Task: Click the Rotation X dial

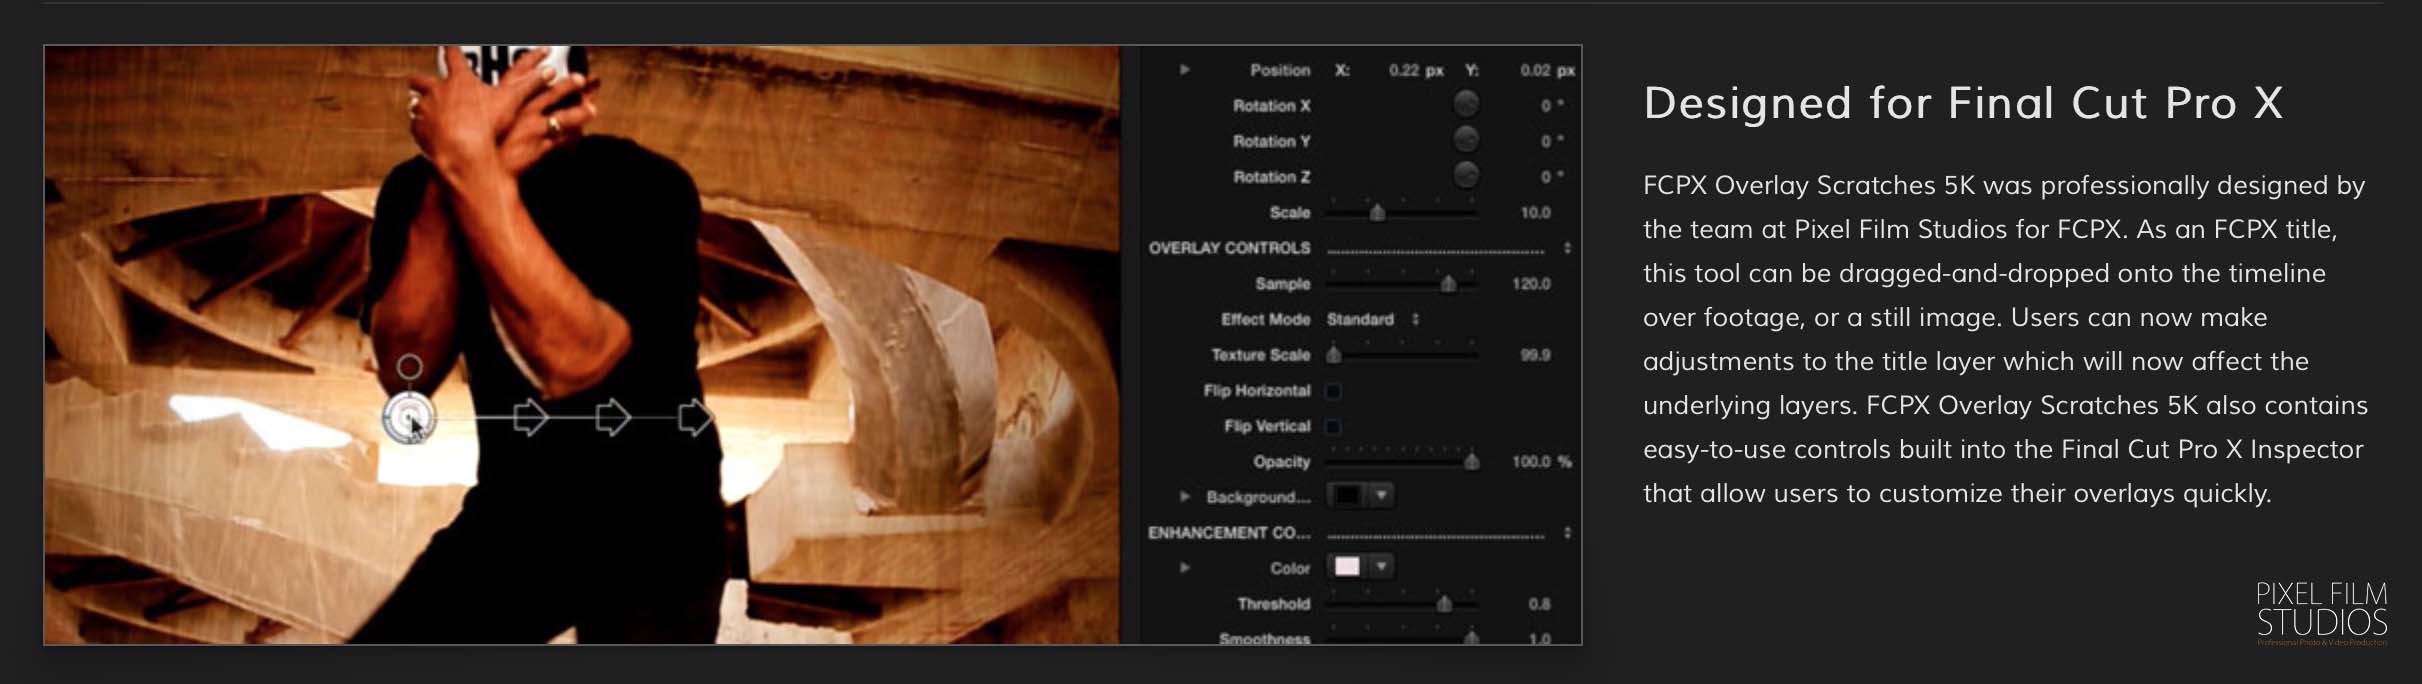Action: tap(1465, 104)
